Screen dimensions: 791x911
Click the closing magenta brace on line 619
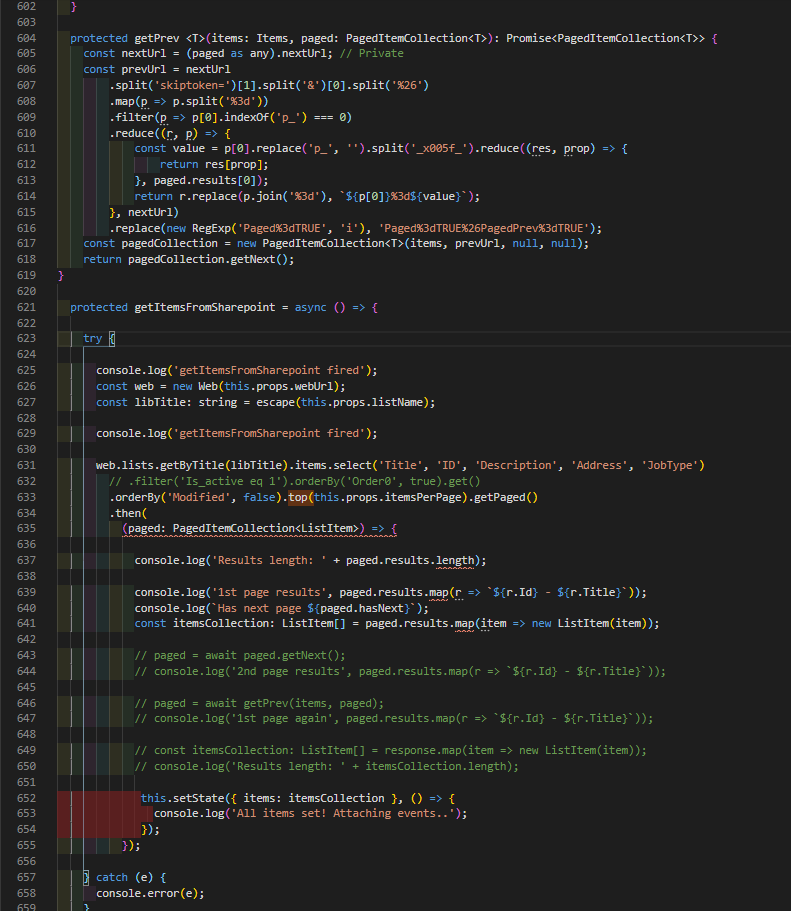click(x=60, y=275)
